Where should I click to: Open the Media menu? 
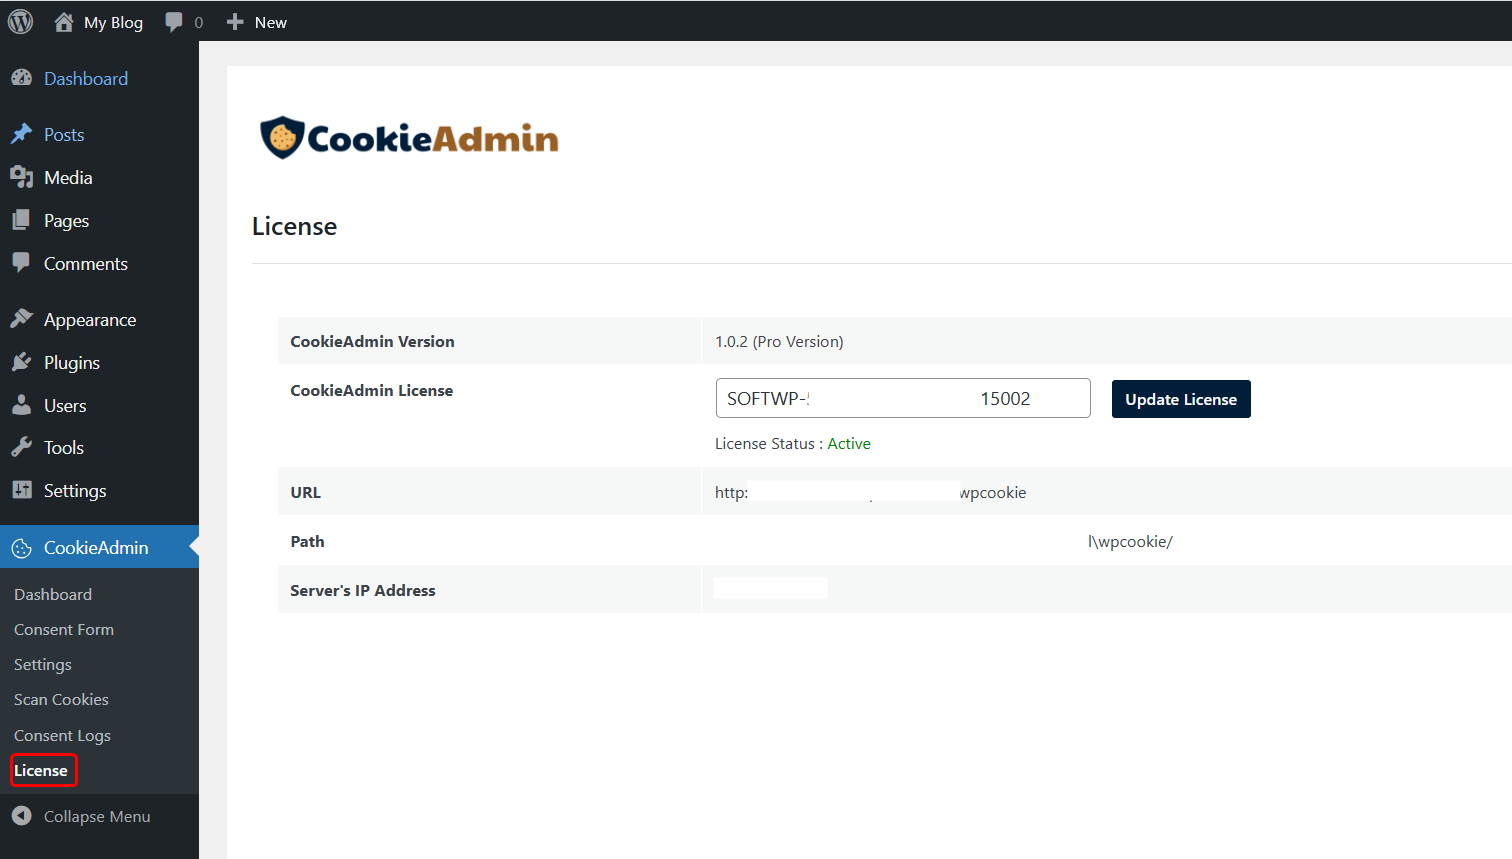(68, 177)
